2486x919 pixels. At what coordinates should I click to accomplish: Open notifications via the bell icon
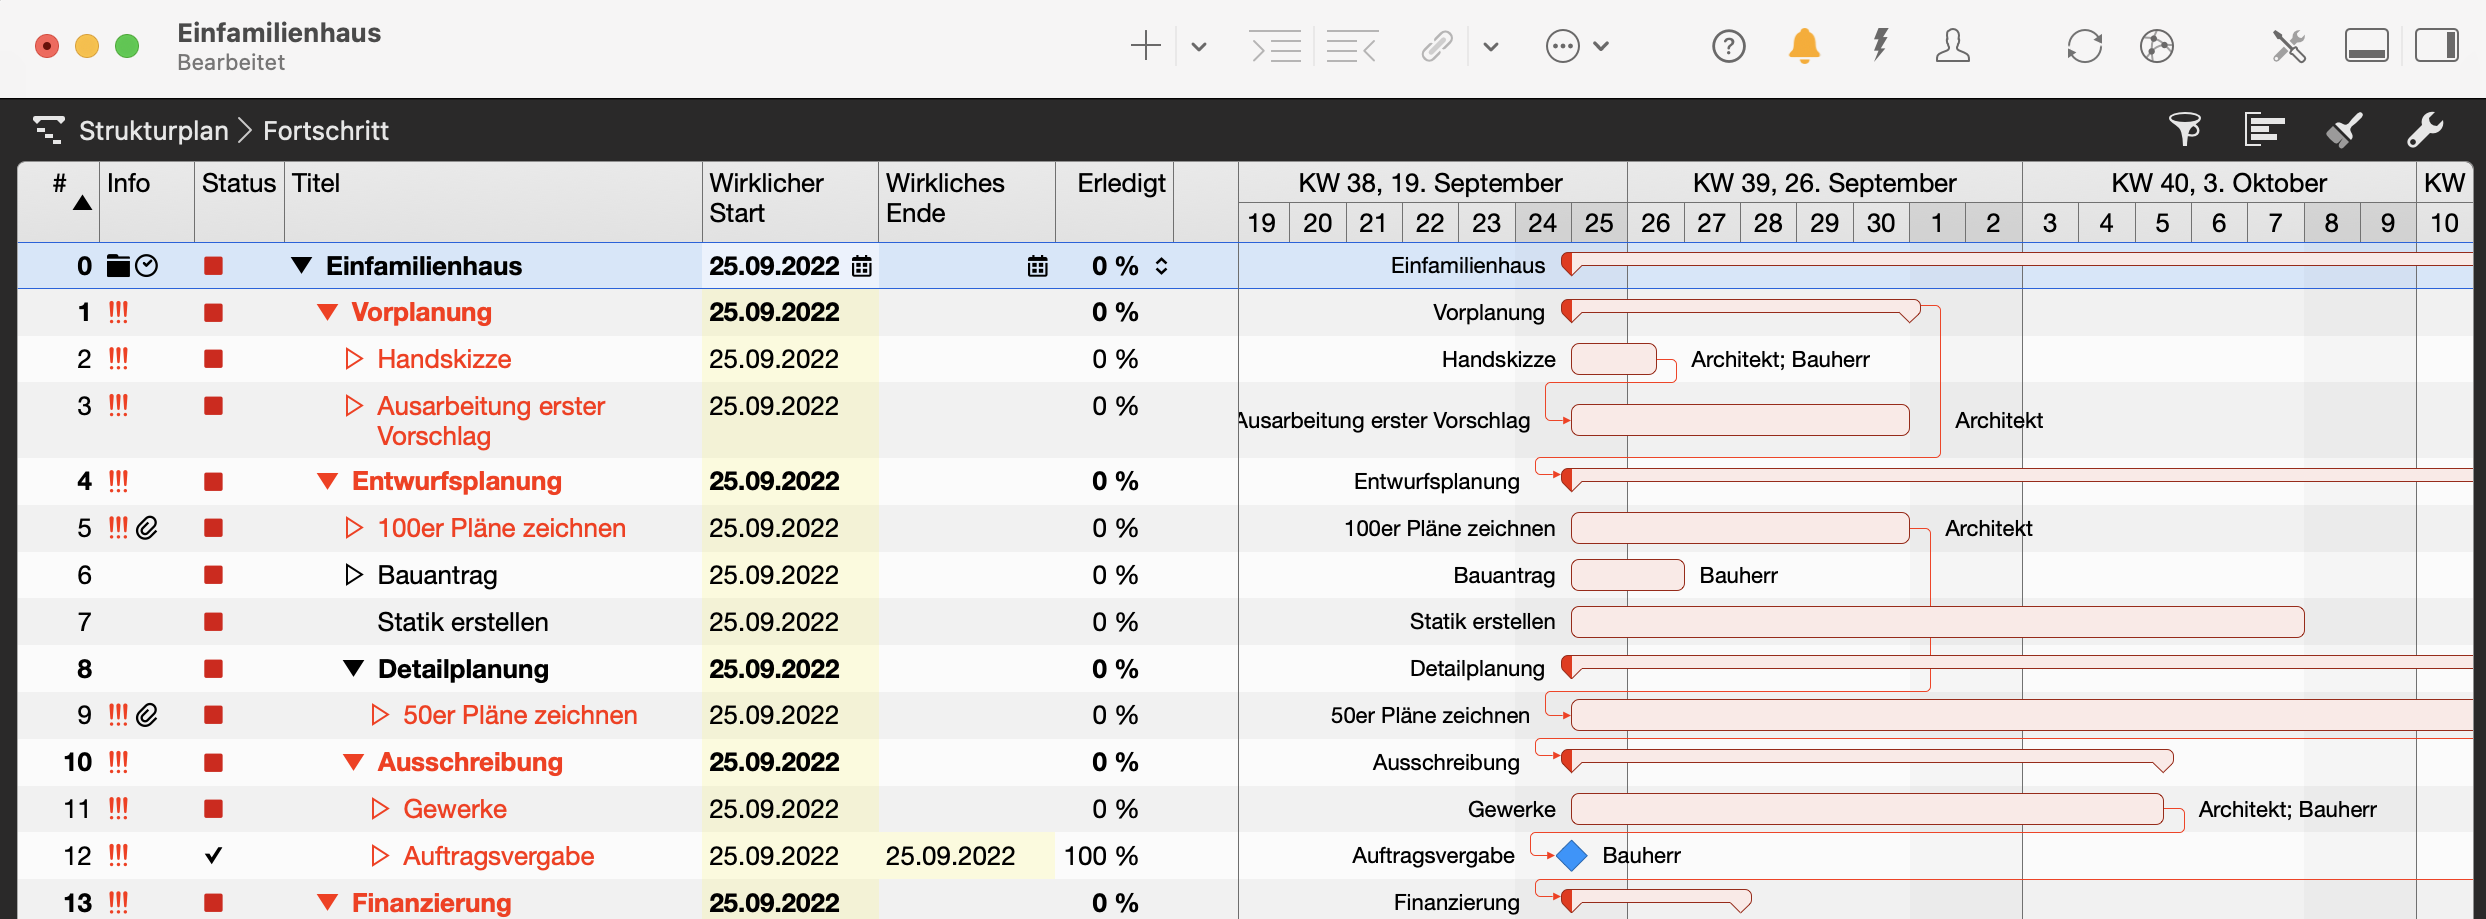click(x=1804, y=46)
